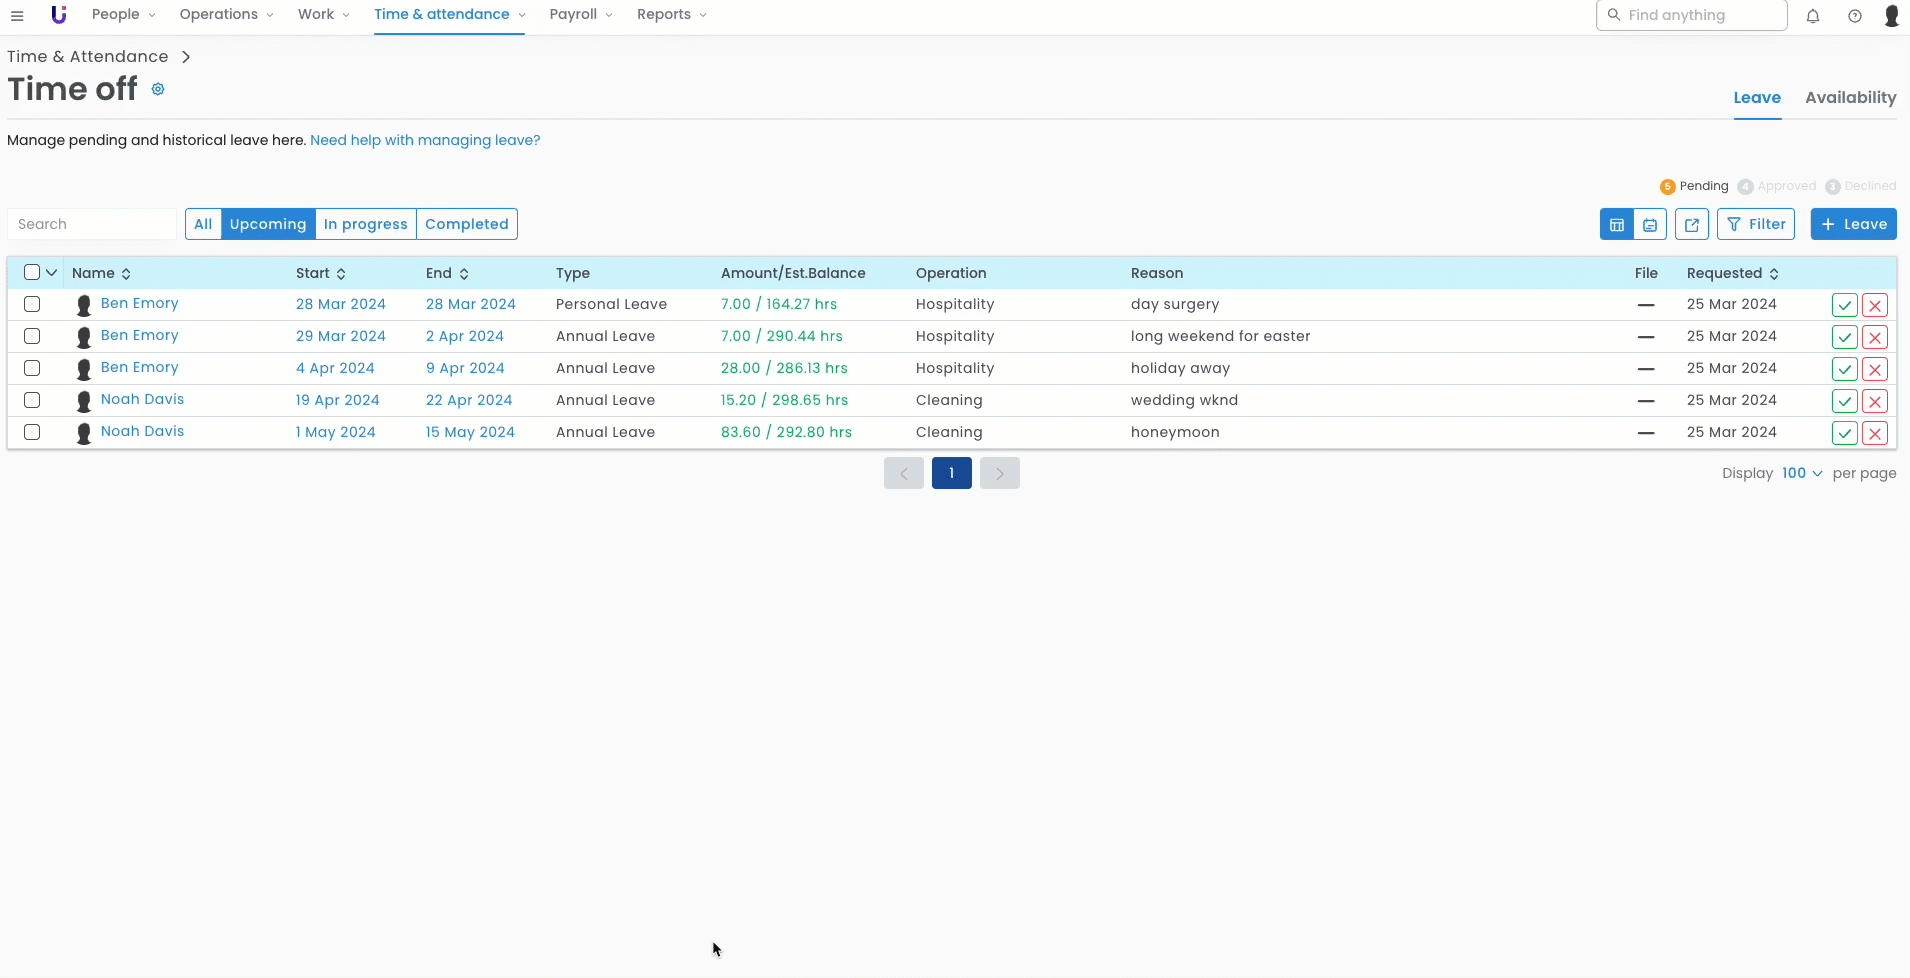
Task: Open the managing leave help link
Action: pyautogui.click(x=425, y=140)
